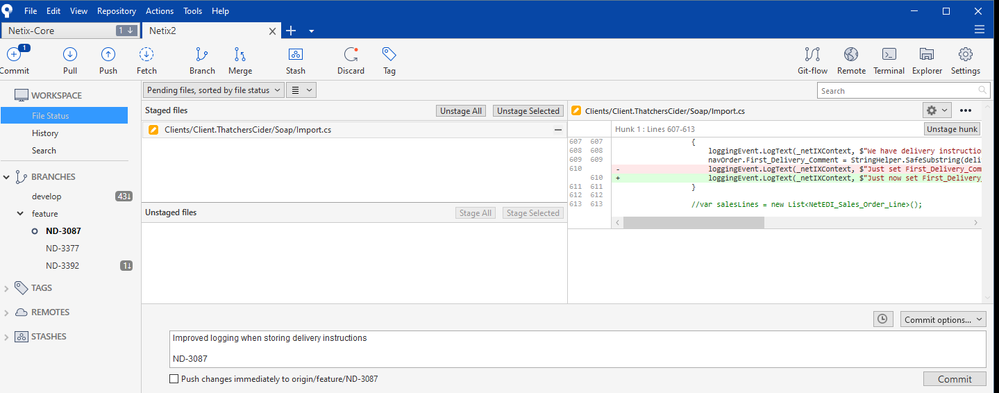Click the Unstage hunk button
This screenshot has width=999, height=393.
pos(952,129)
